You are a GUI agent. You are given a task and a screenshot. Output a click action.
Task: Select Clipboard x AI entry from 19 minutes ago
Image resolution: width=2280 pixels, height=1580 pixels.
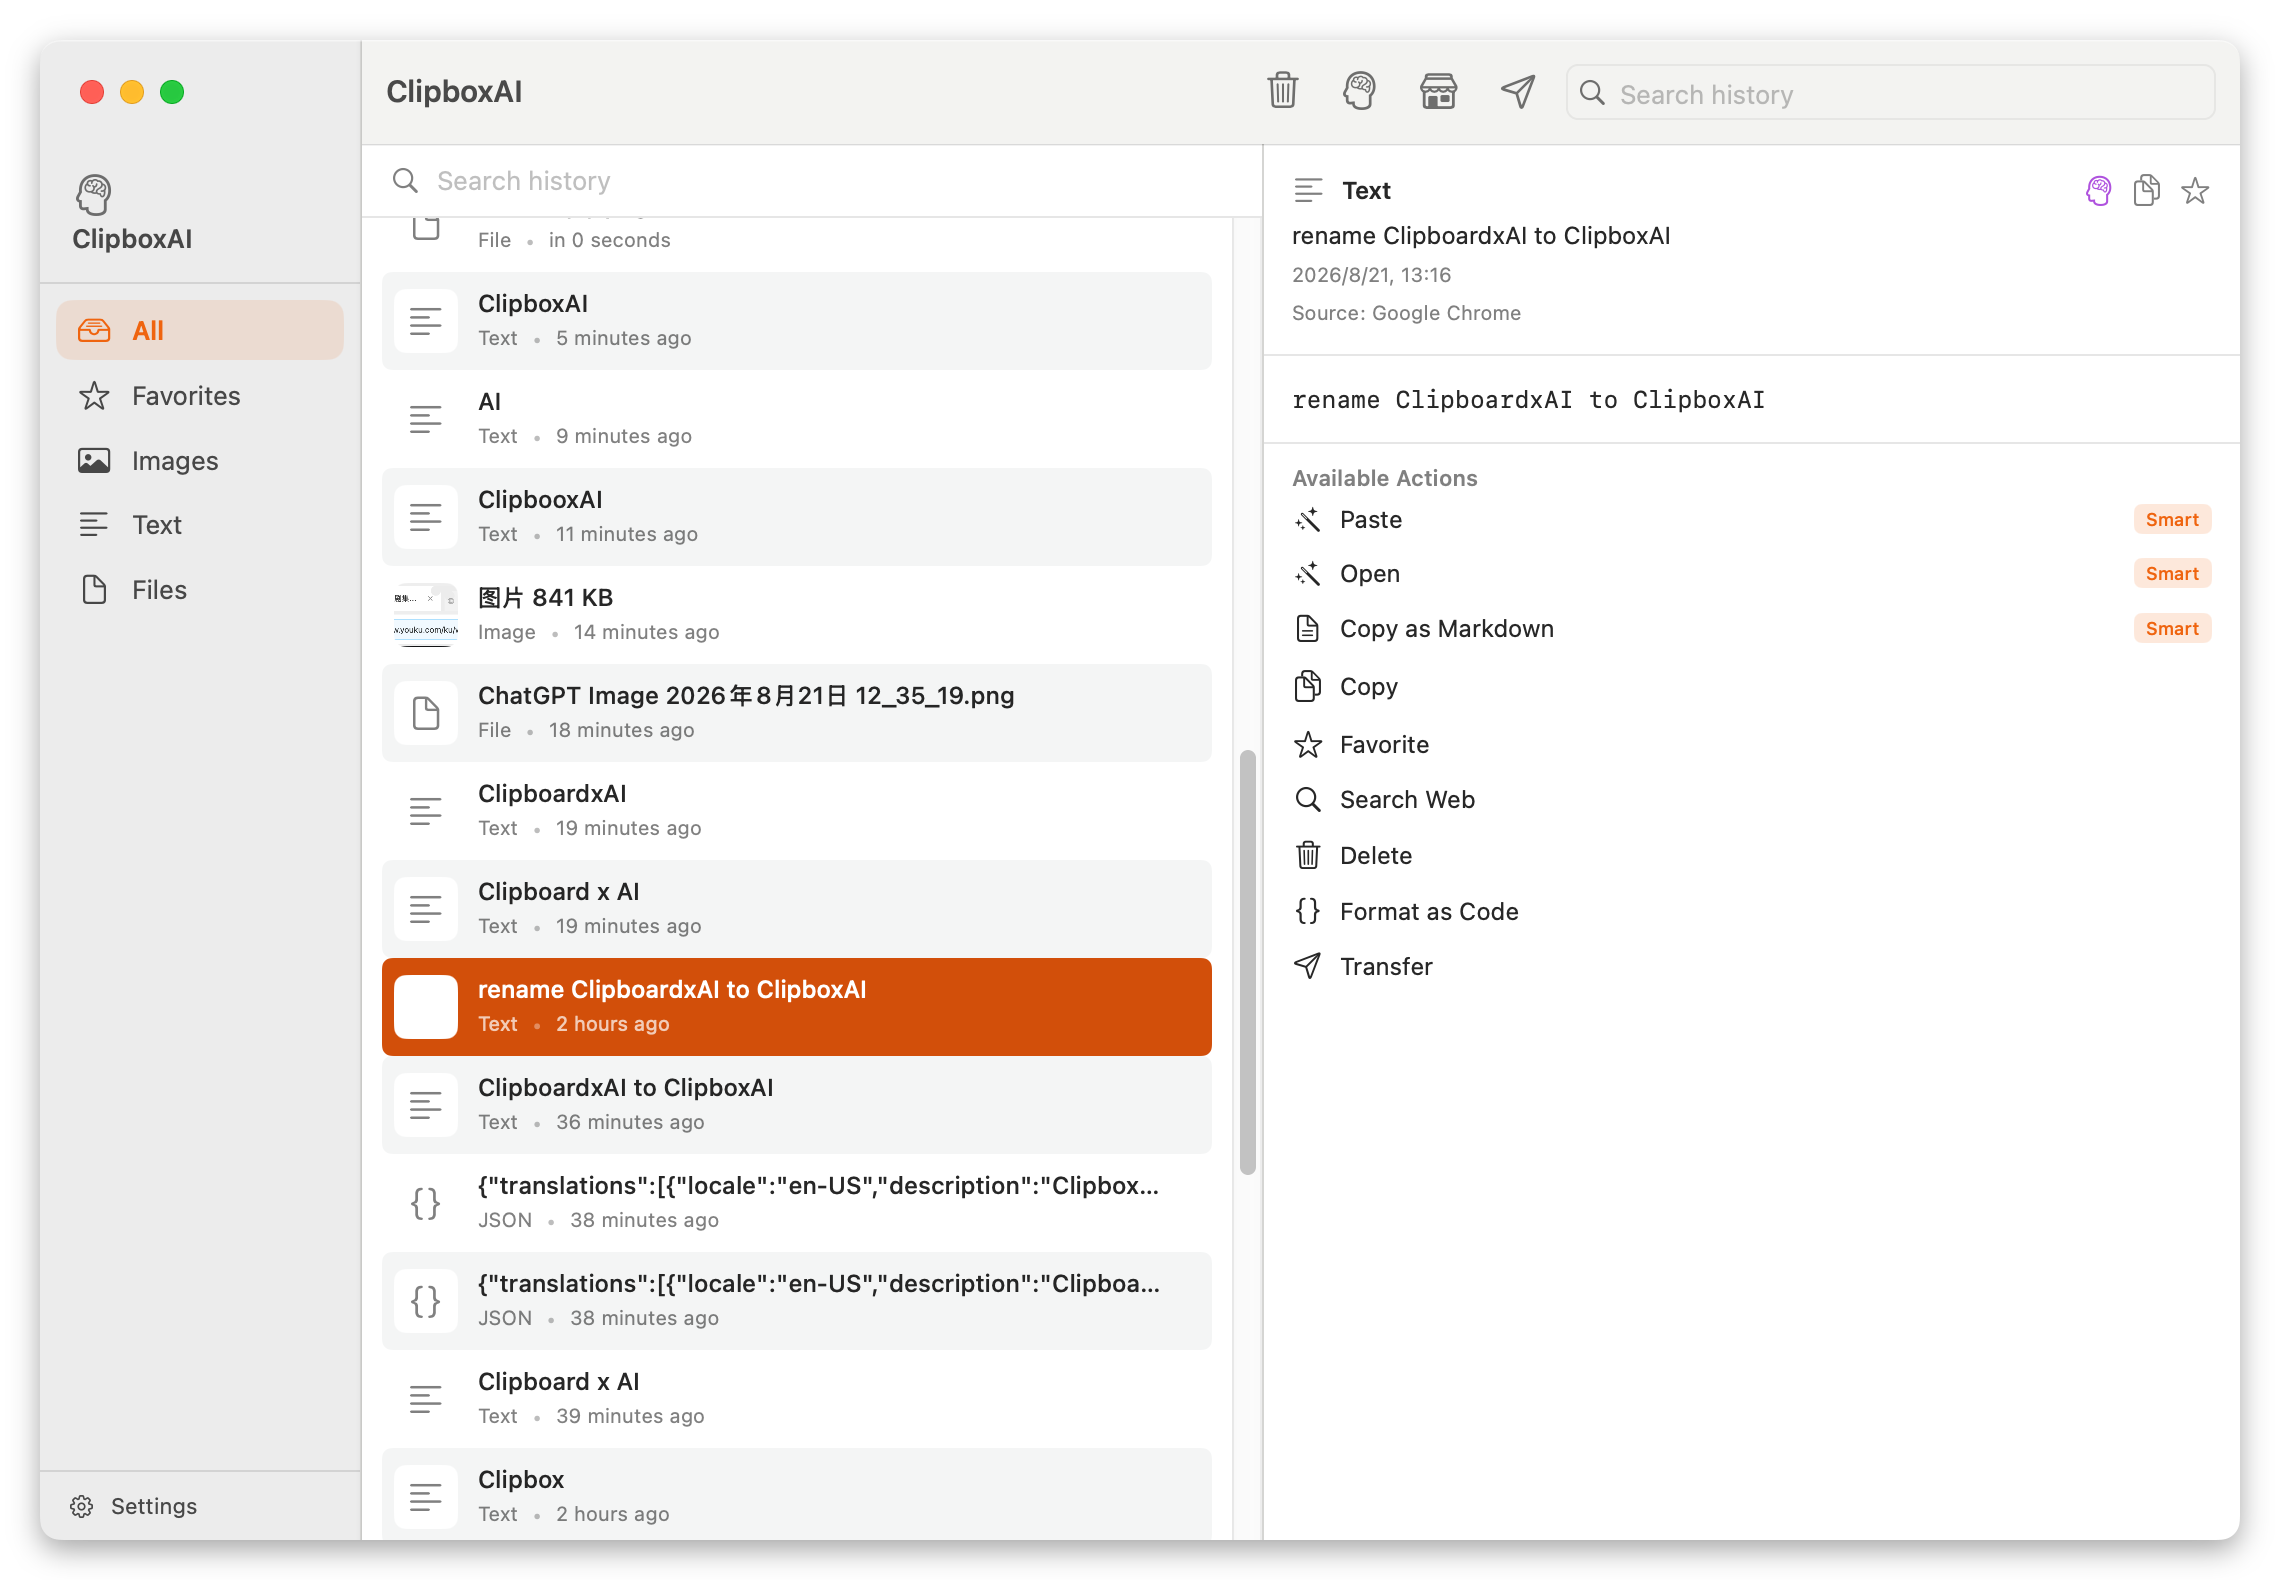[x=797, y=909]
